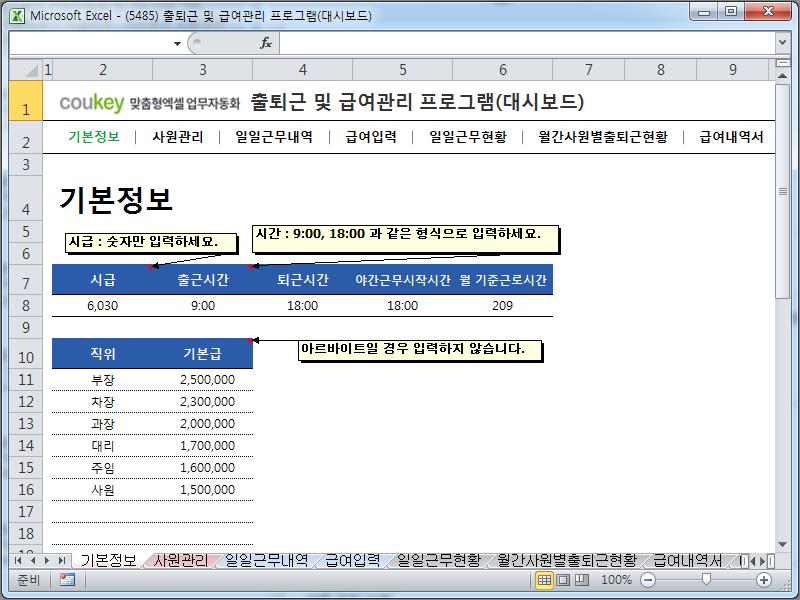800x600 pixels.
Task: Switch to the 월간사원별출퇴근현황 sheet tab
Action: 567,560
